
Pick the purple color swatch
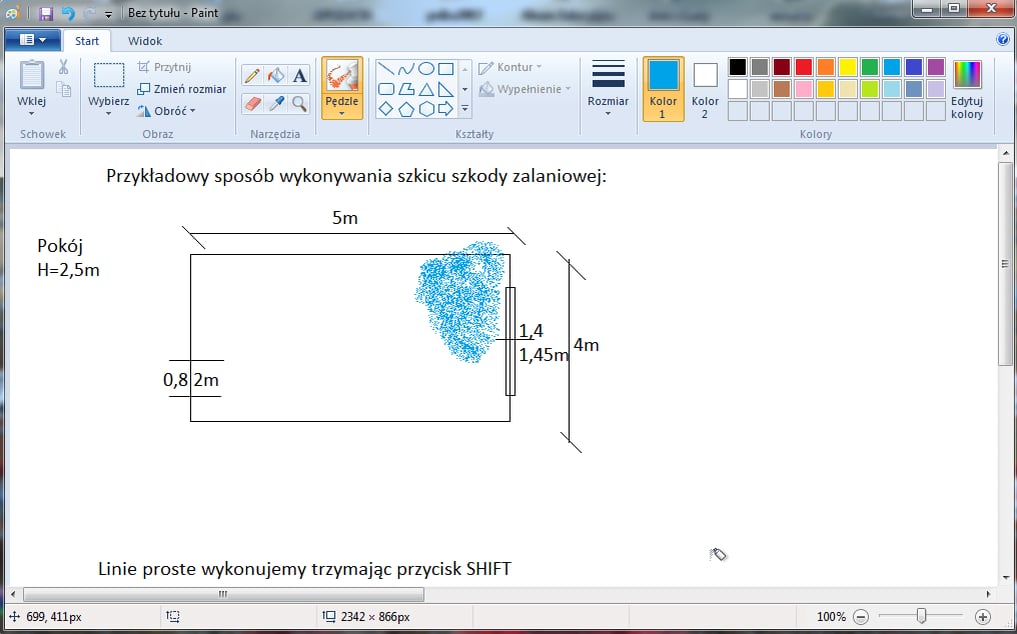(936, 67)
